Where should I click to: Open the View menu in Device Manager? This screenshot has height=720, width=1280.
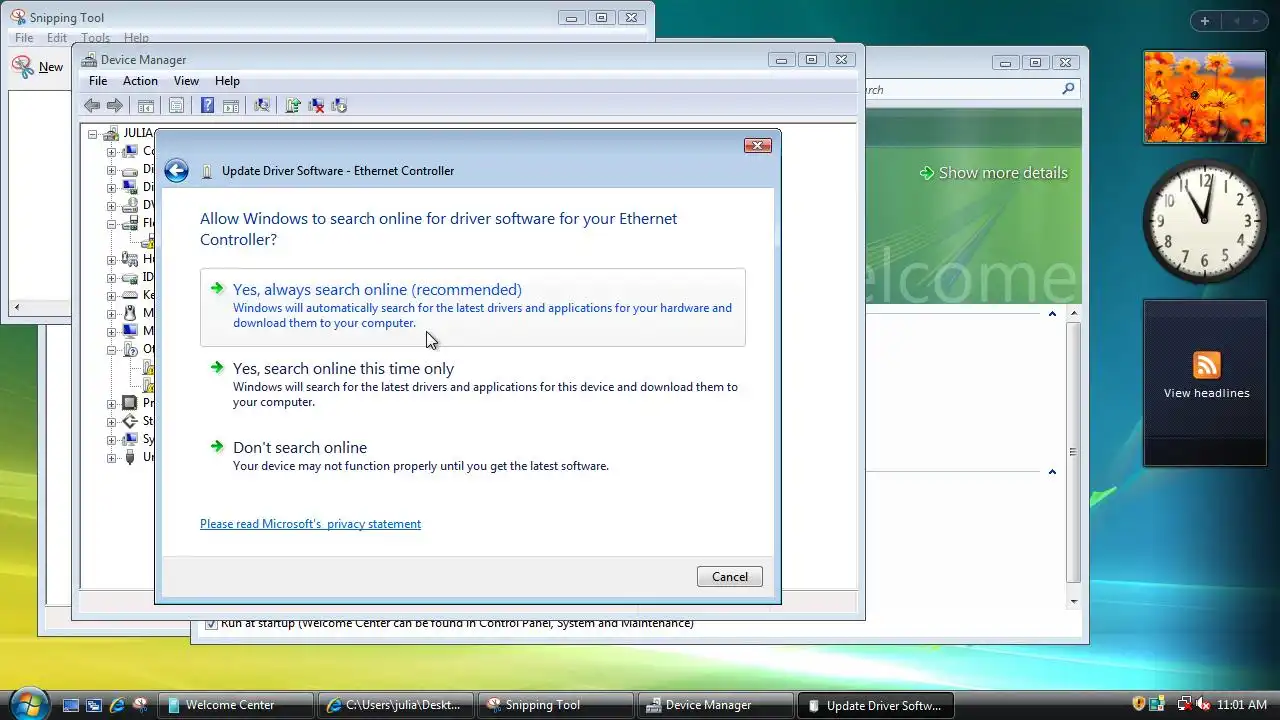pyautogui.click(x=186, y=81)
